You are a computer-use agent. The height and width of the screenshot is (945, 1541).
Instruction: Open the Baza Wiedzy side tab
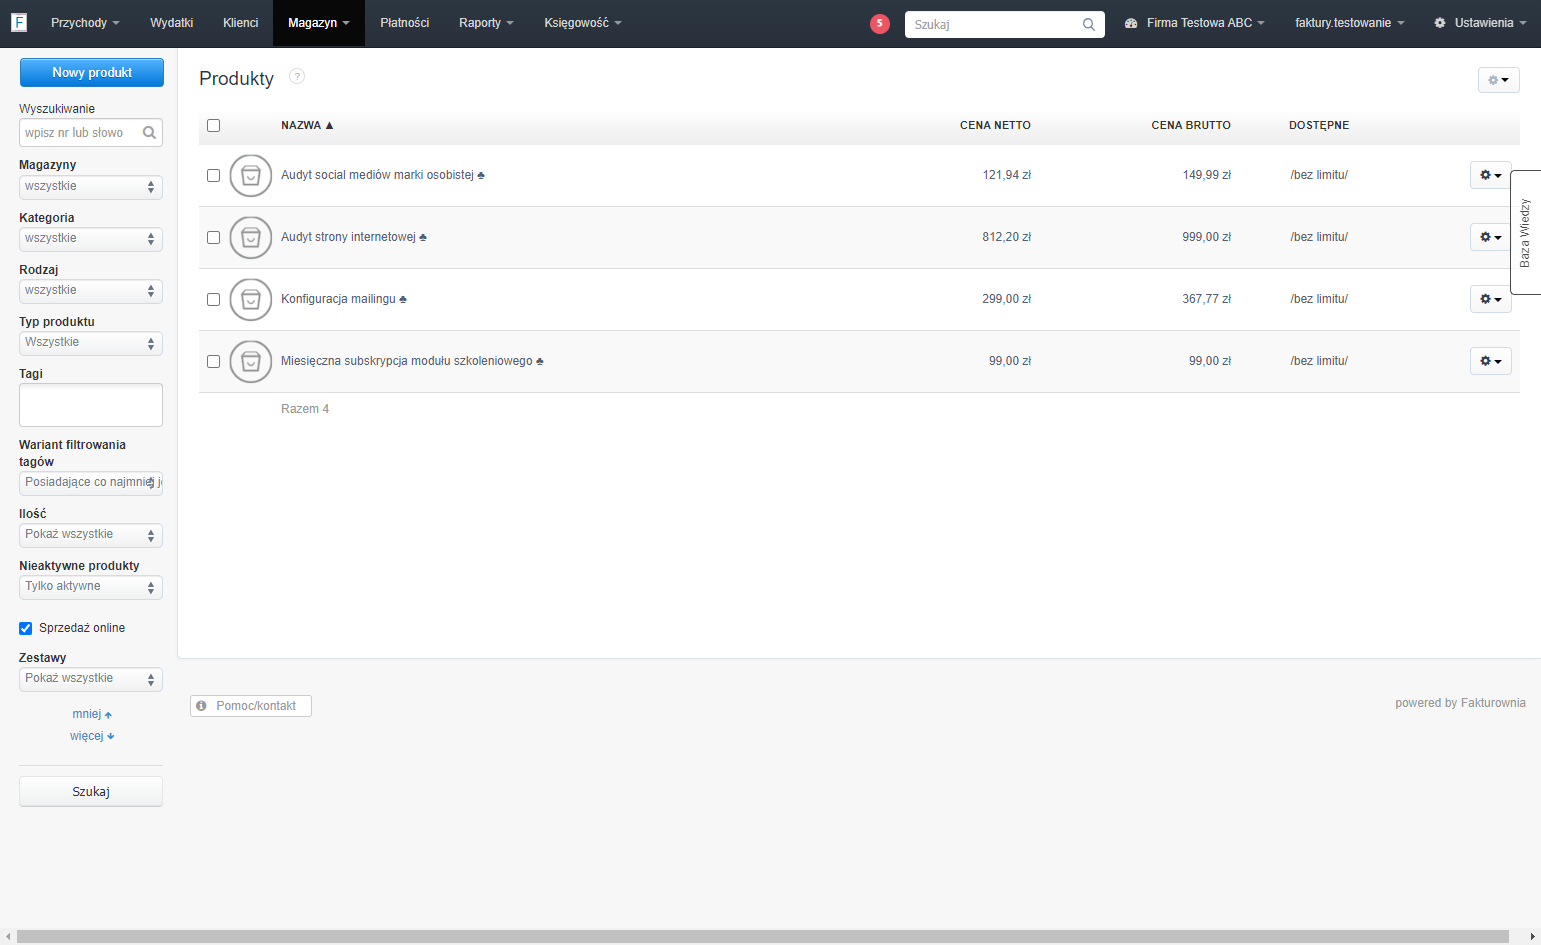tap(1525, 232)
